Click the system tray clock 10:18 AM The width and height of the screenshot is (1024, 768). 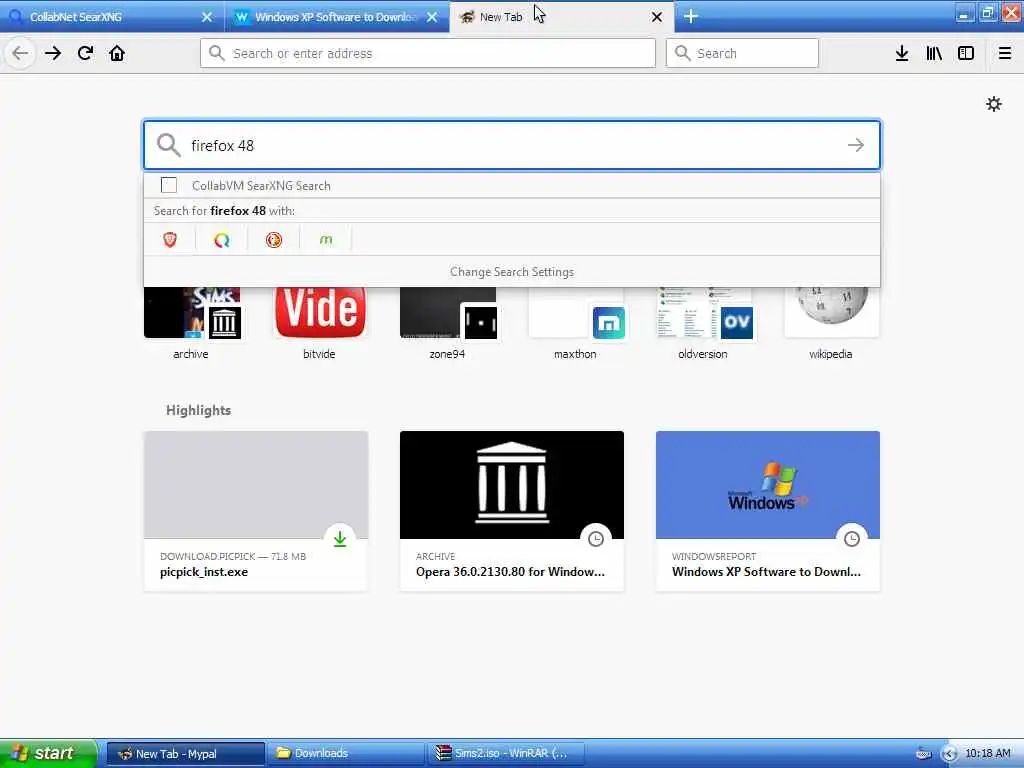987,753
